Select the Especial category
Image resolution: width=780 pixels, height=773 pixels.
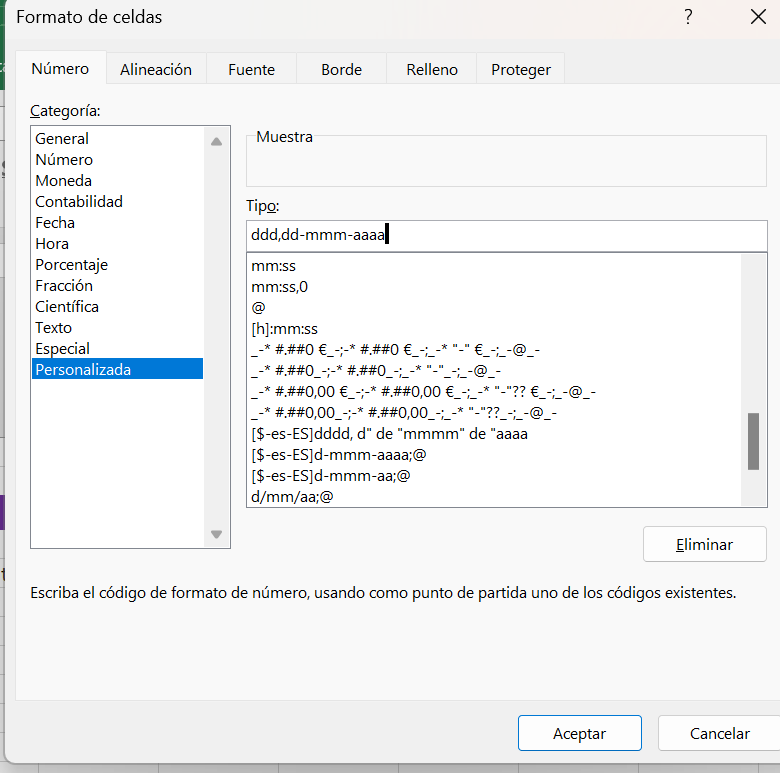(x=117, y=349)
